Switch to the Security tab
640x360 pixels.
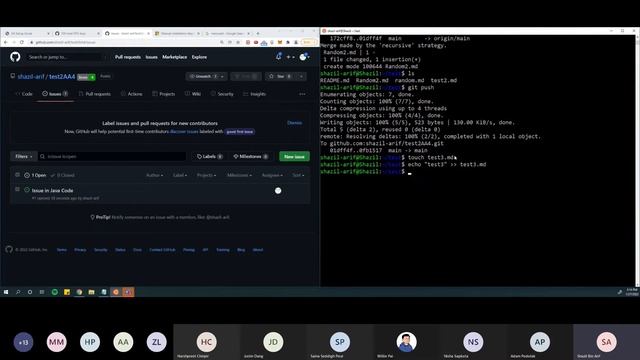pos(222,94)
